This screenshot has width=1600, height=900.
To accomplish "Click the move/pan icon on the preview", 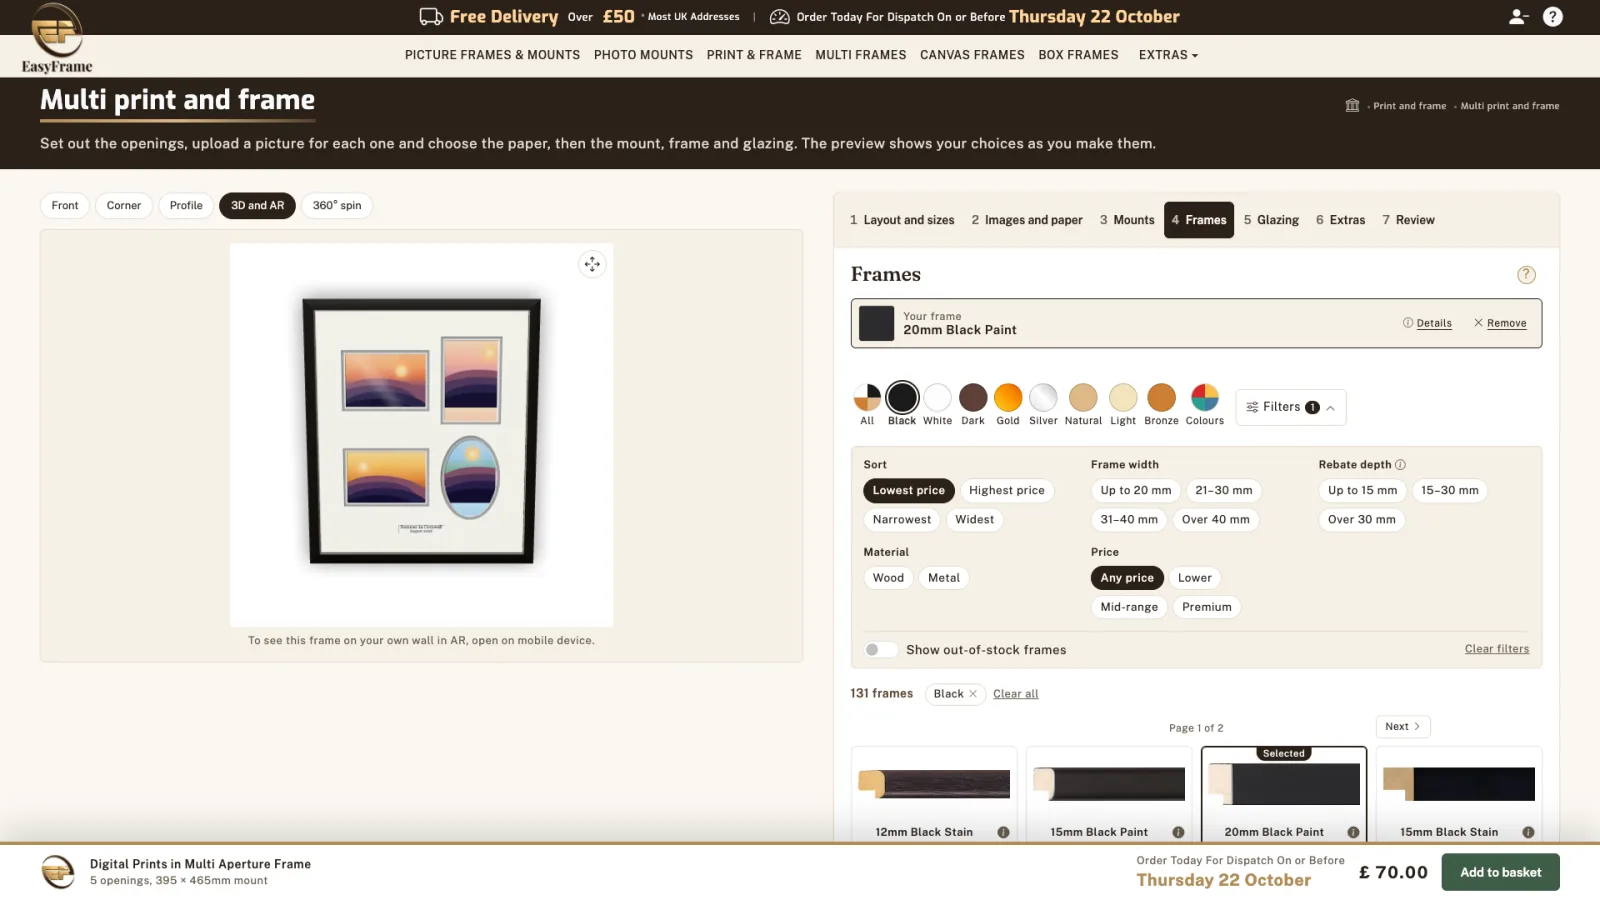I will [592, 264].
